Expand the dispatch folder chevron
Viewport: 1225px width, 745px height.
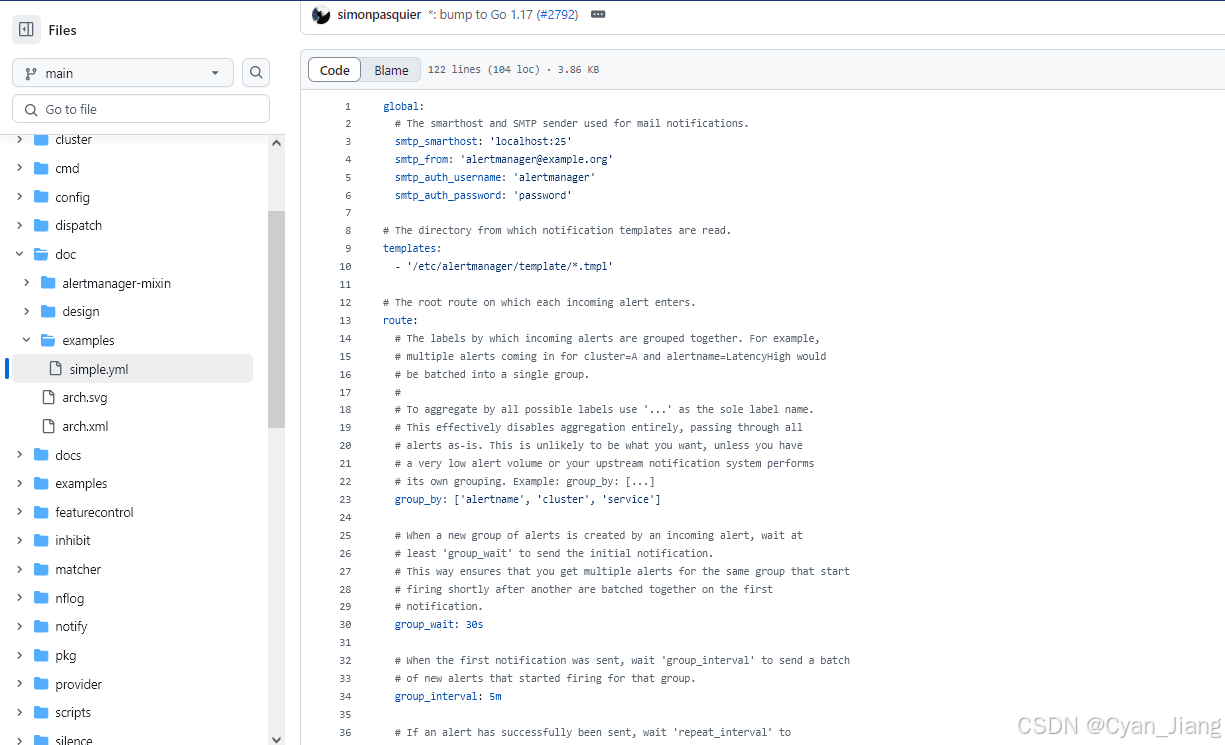click(x=19, y=225)
